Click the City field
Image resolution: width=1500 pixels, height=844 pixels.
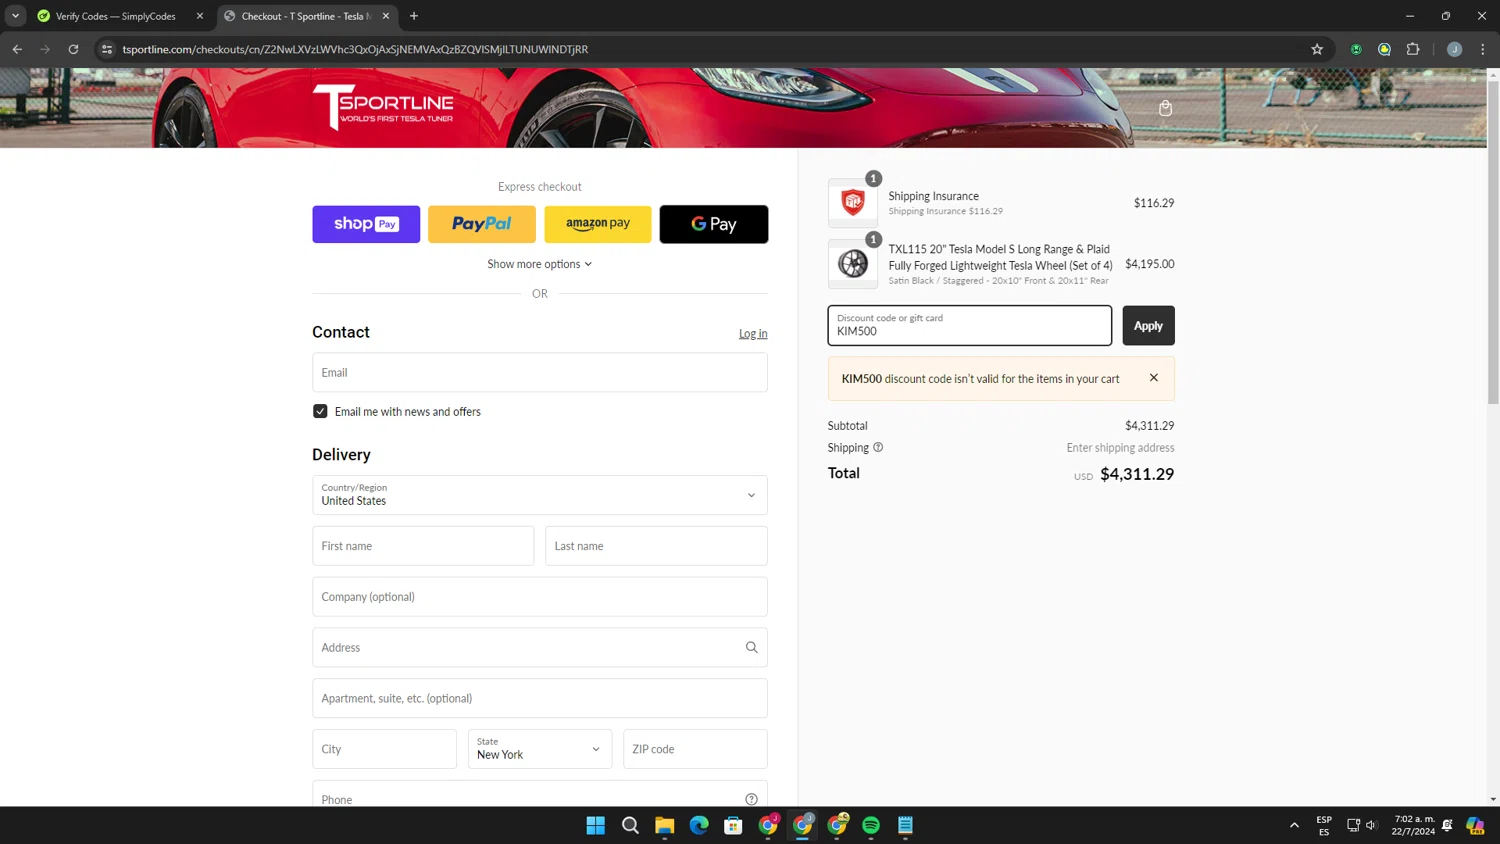point(384,749)
